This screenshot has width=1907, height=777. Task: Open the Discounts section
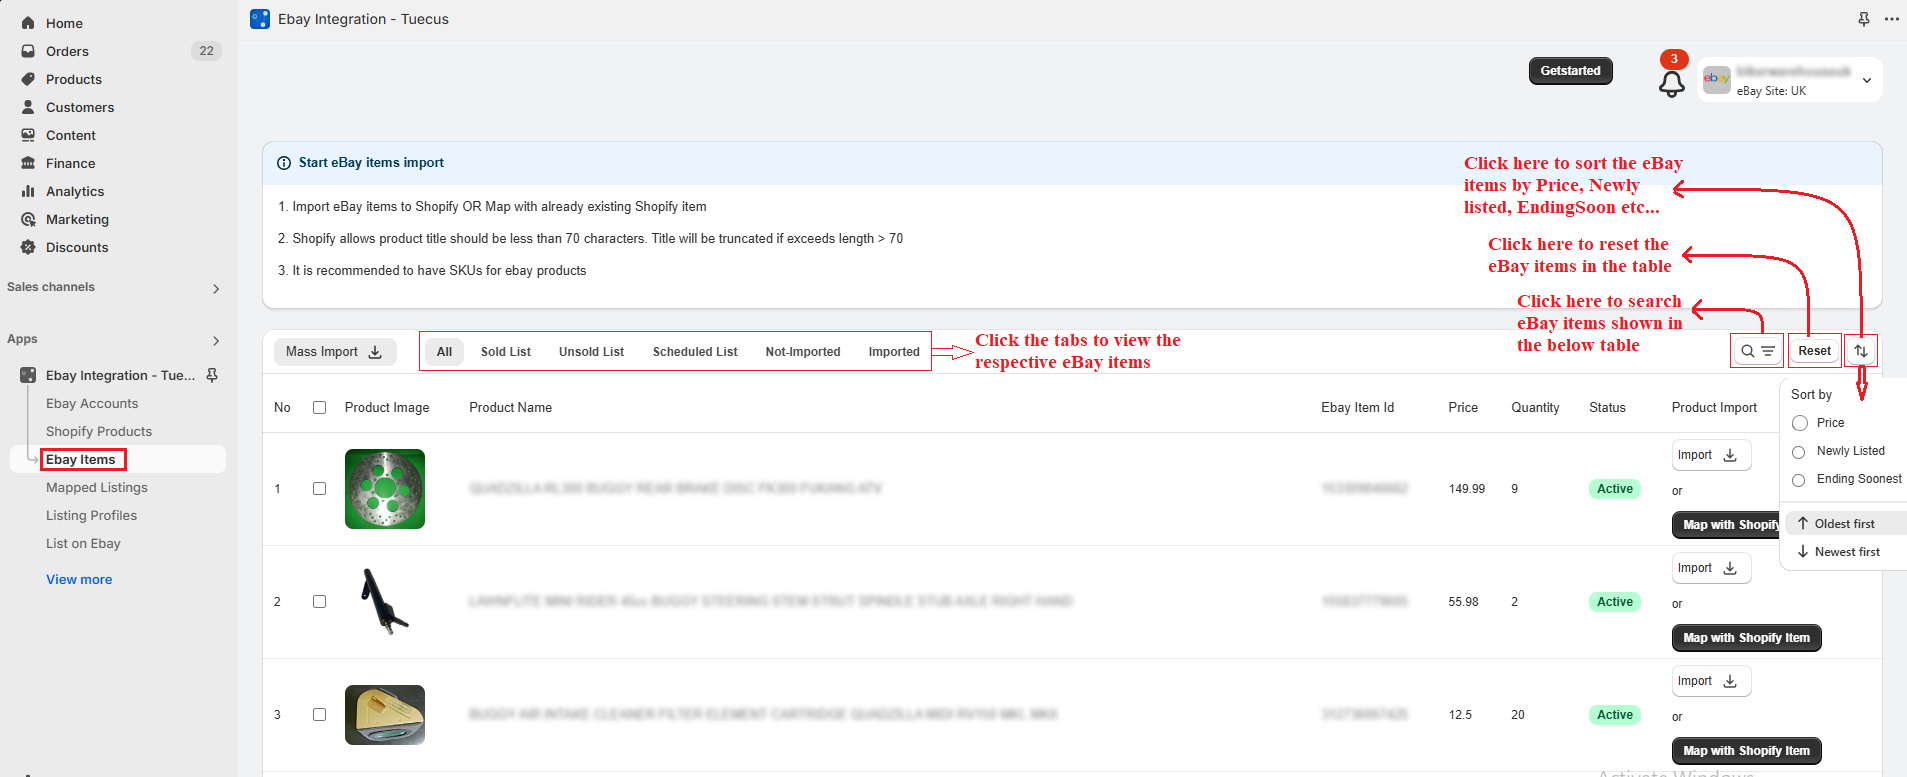(77, 247)
